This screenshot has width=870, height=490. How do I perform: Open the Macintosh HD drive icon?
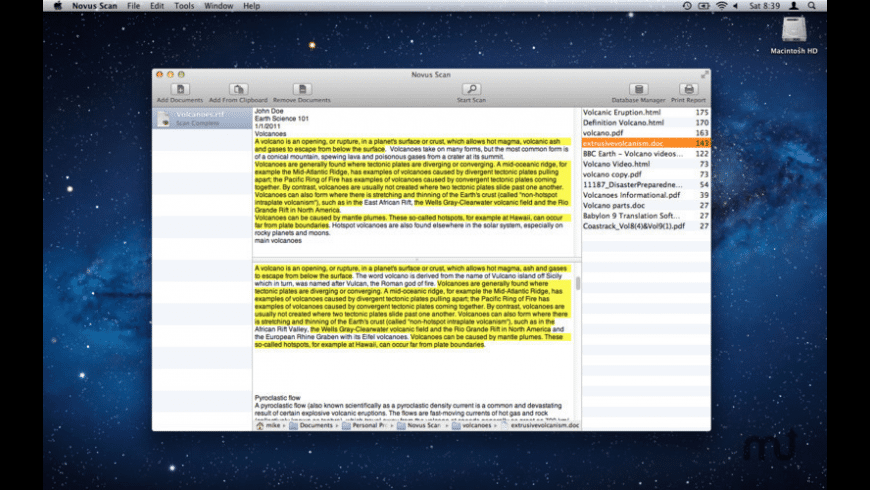click(x=794, y=29)
